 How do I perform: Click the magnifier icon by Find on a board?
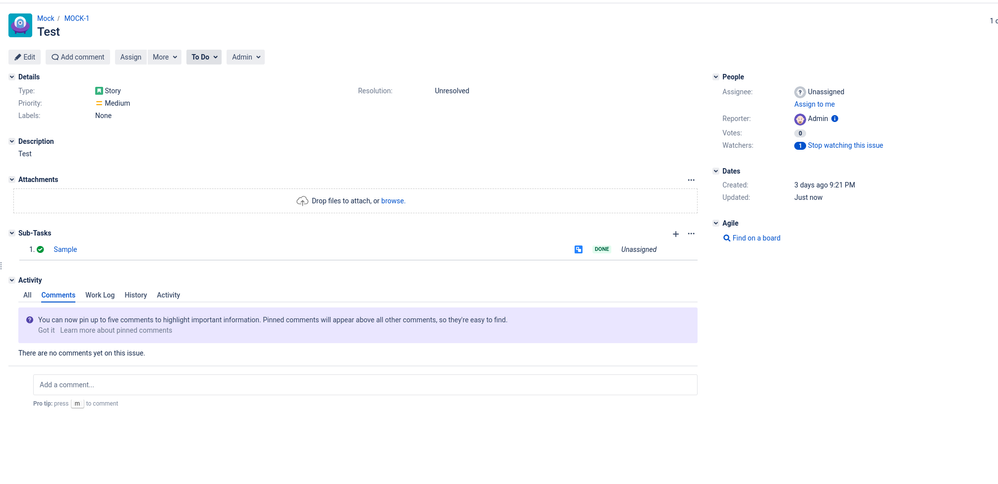point(727,238)
